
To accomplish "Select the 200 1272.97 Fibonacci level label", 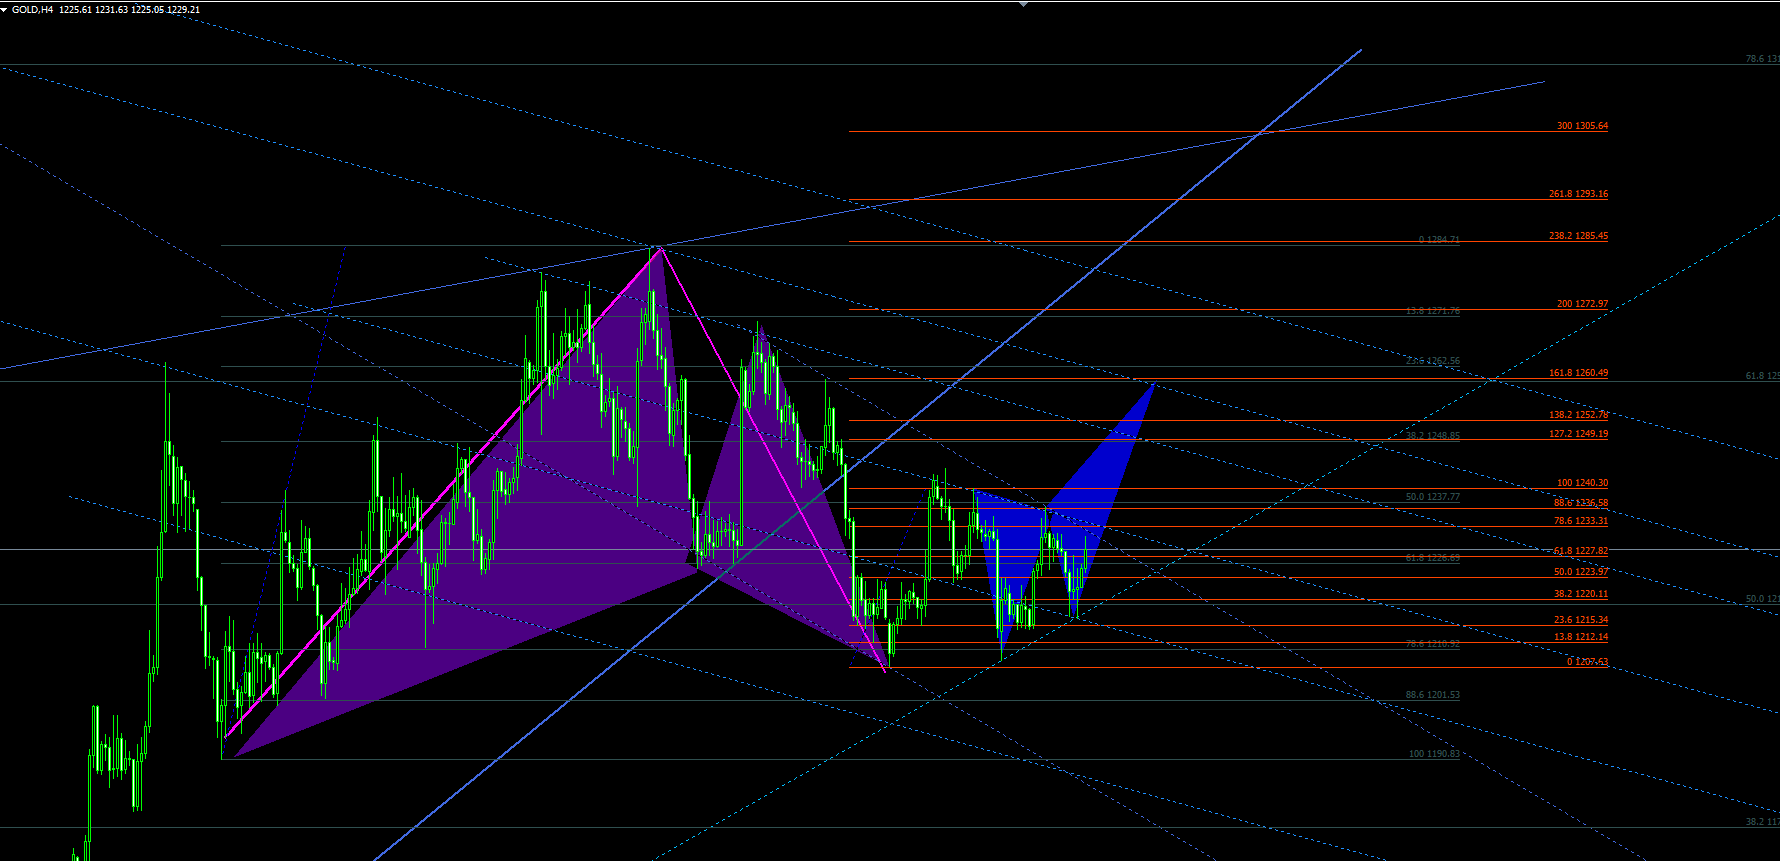I will [1582, 304].
